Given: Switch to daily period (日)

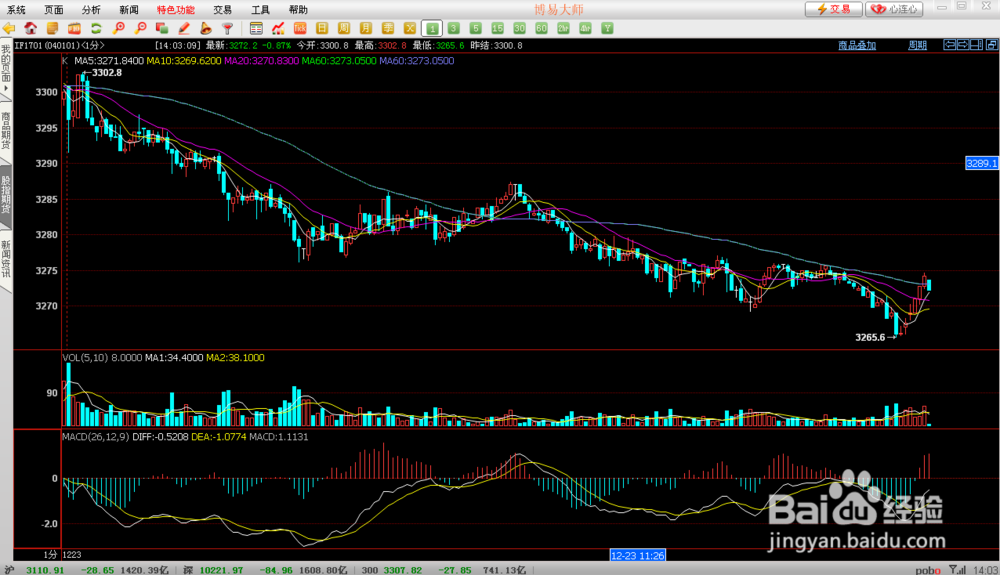Looking at the screenshot, I should point(322,29).
